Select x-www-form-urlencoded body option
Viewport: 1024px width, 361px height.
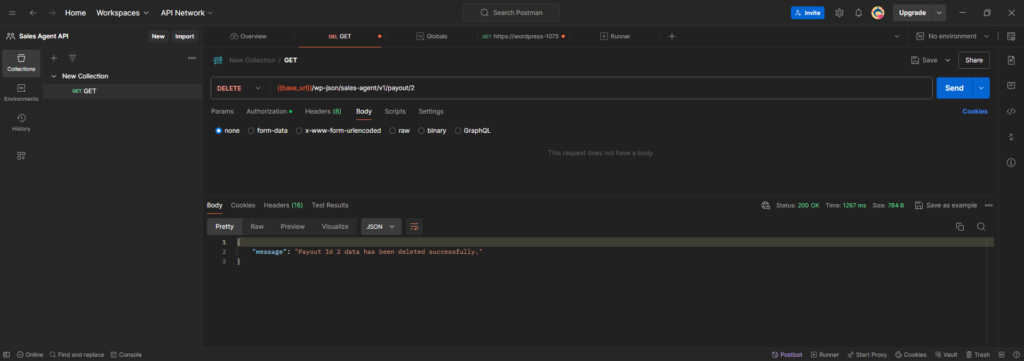pos(338,131)
